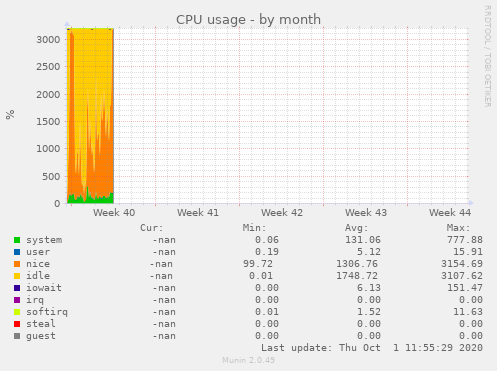This screenshot has width=497, height=371.
Task: Click the orange nice spike in graph
Action: click(x=72, y=100)
